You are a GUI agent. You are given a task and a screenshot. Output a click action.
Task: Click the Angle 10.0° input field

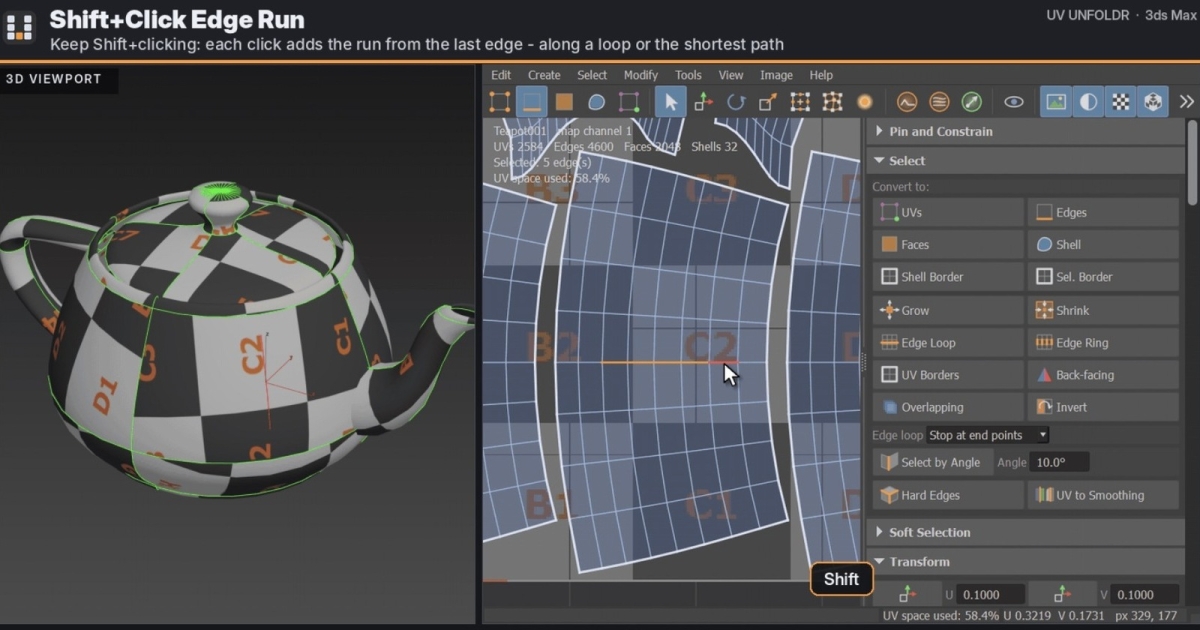(x=1060, y=462)
